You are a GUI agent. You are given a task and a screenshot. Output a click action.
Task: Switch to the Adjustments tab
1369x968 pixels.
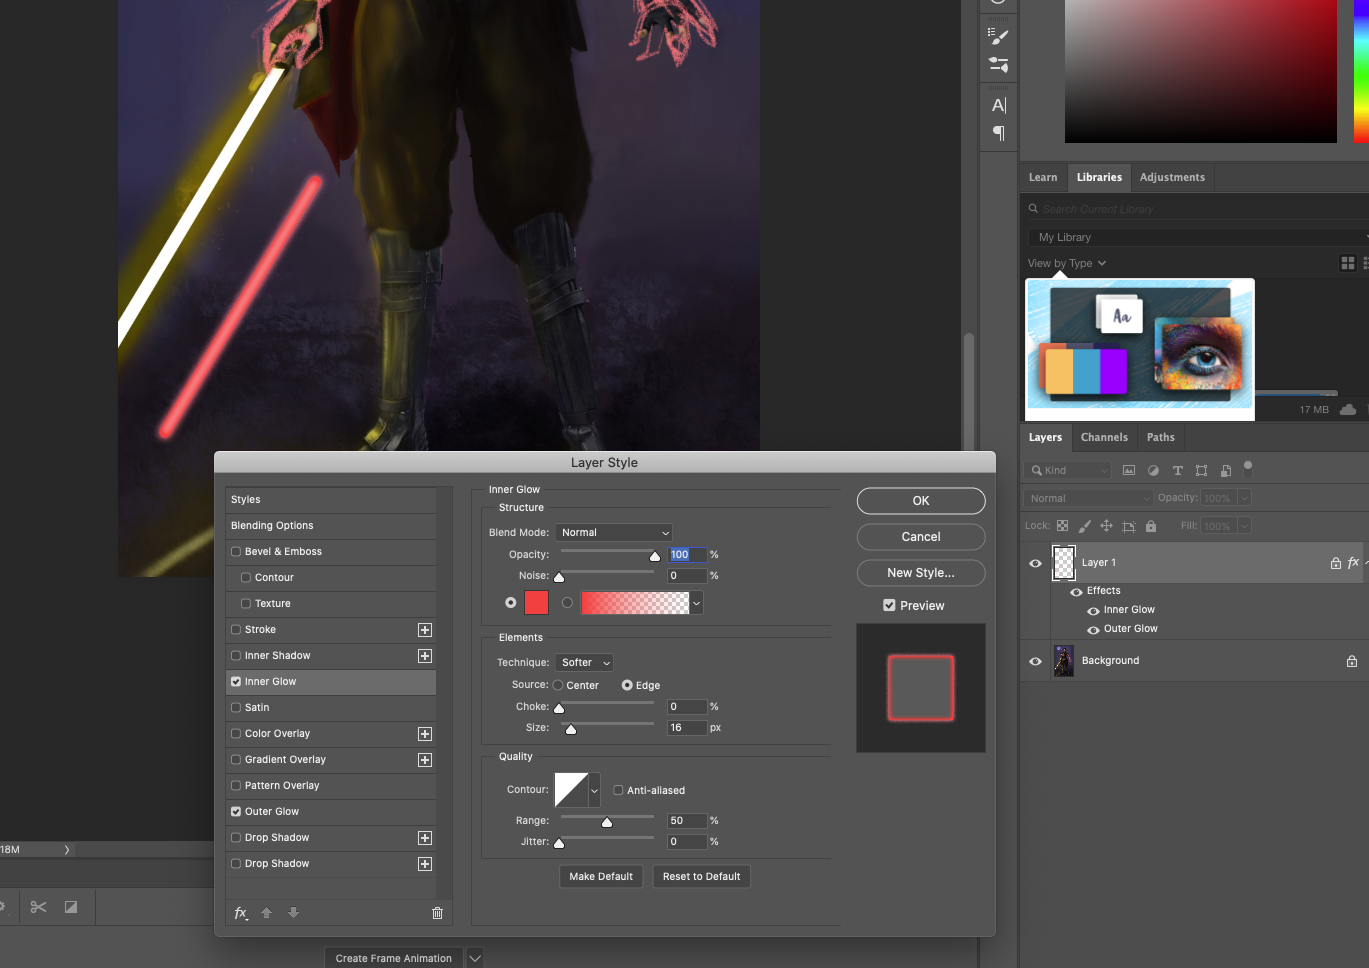click(1172, 178)
